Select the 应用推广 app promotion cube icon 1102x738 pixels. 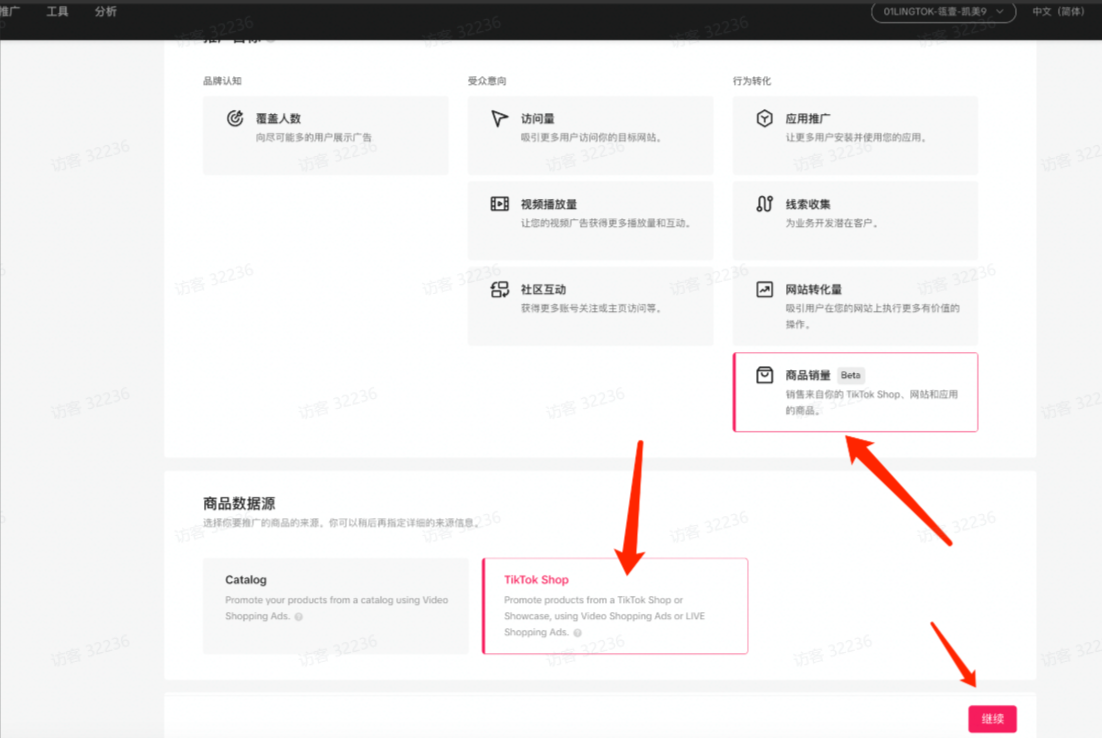pos(763,117)
